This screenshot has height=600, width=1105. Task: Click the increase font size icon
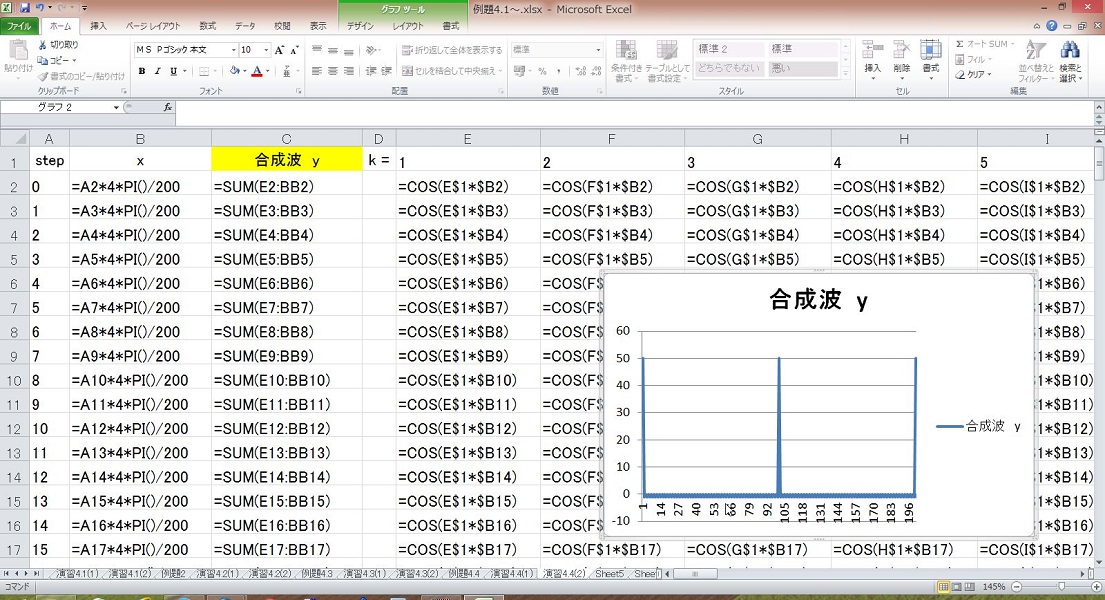(x=279, y=50)
